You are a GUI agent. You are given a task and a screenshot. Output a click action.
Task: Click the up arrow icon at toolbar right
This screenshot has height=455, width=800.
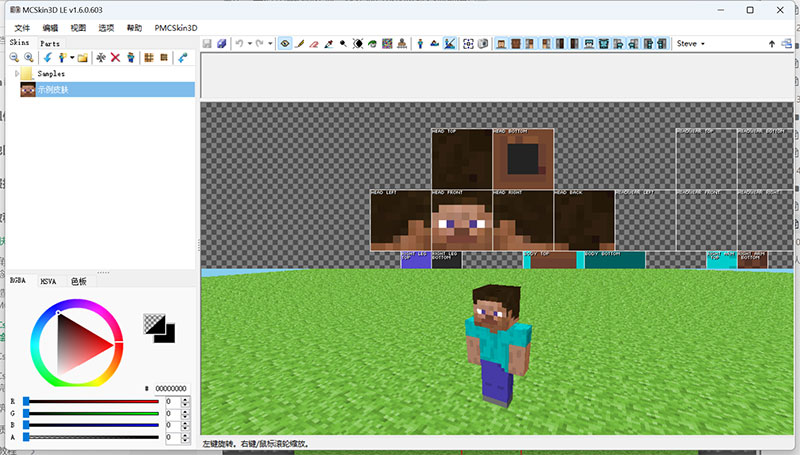771,44
